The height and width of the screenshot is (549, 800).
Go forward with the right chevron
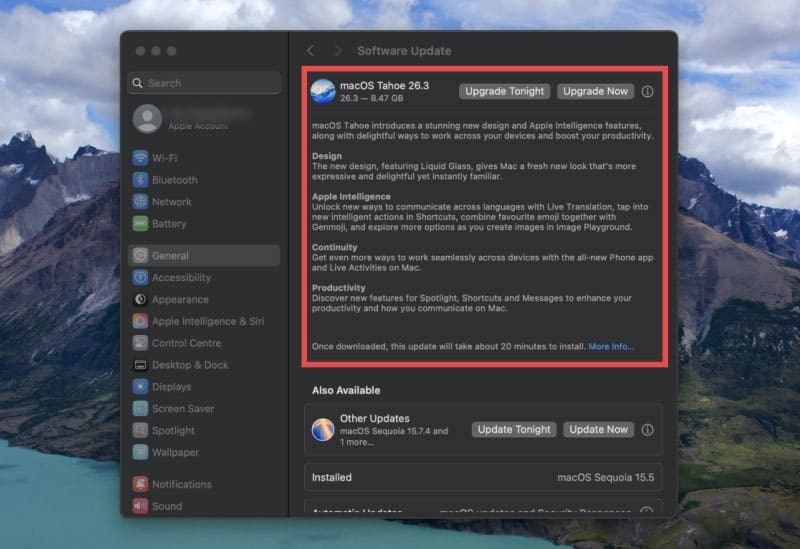[337, 51]
